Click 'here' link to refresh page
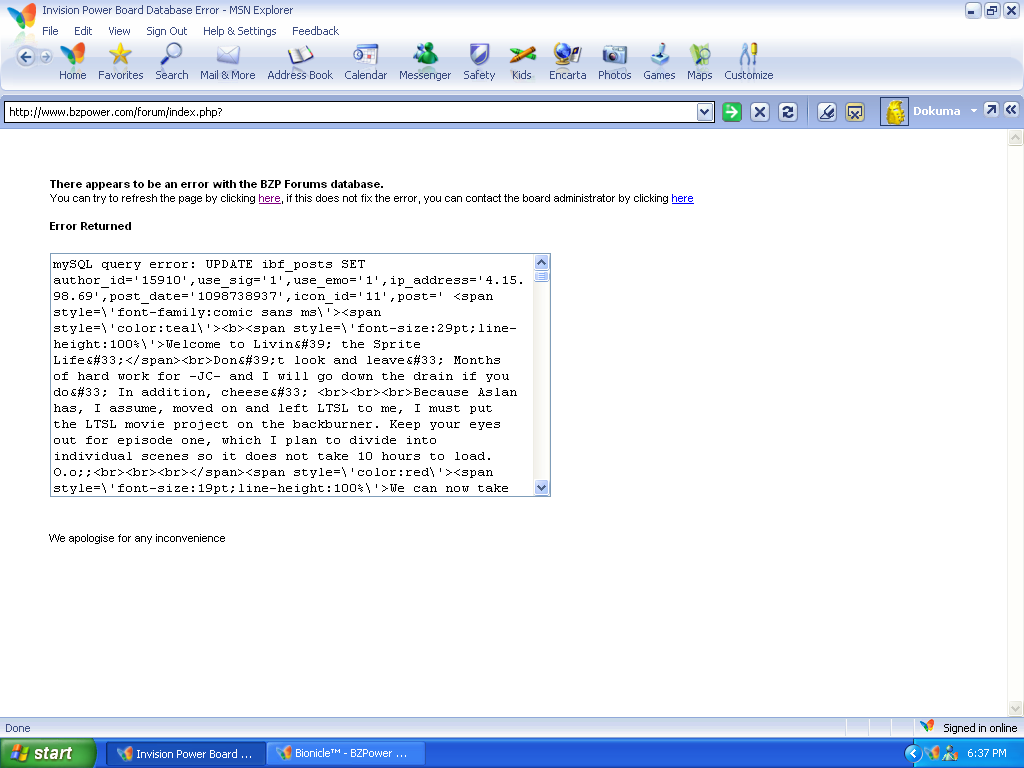 269,198
